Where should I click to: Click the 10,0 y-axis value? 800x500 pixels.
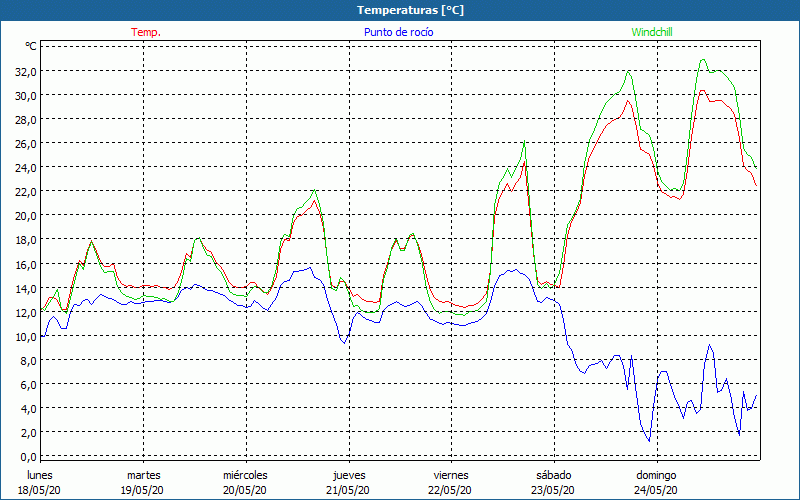[26, 336]
